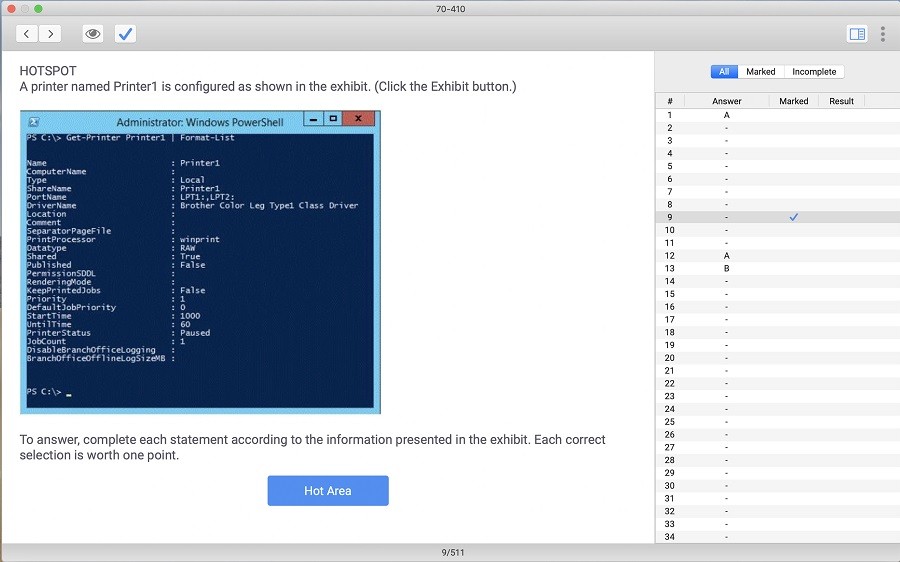Select question row 13
Image resolution: width=900 pixels, height=562 pixels.
click(777, 268)
